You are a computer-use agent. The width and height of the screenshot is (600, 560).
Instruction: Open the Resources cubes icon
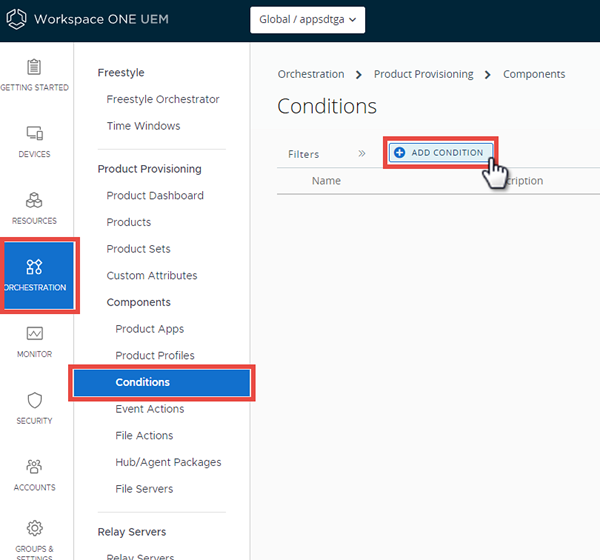click(34, 200)
